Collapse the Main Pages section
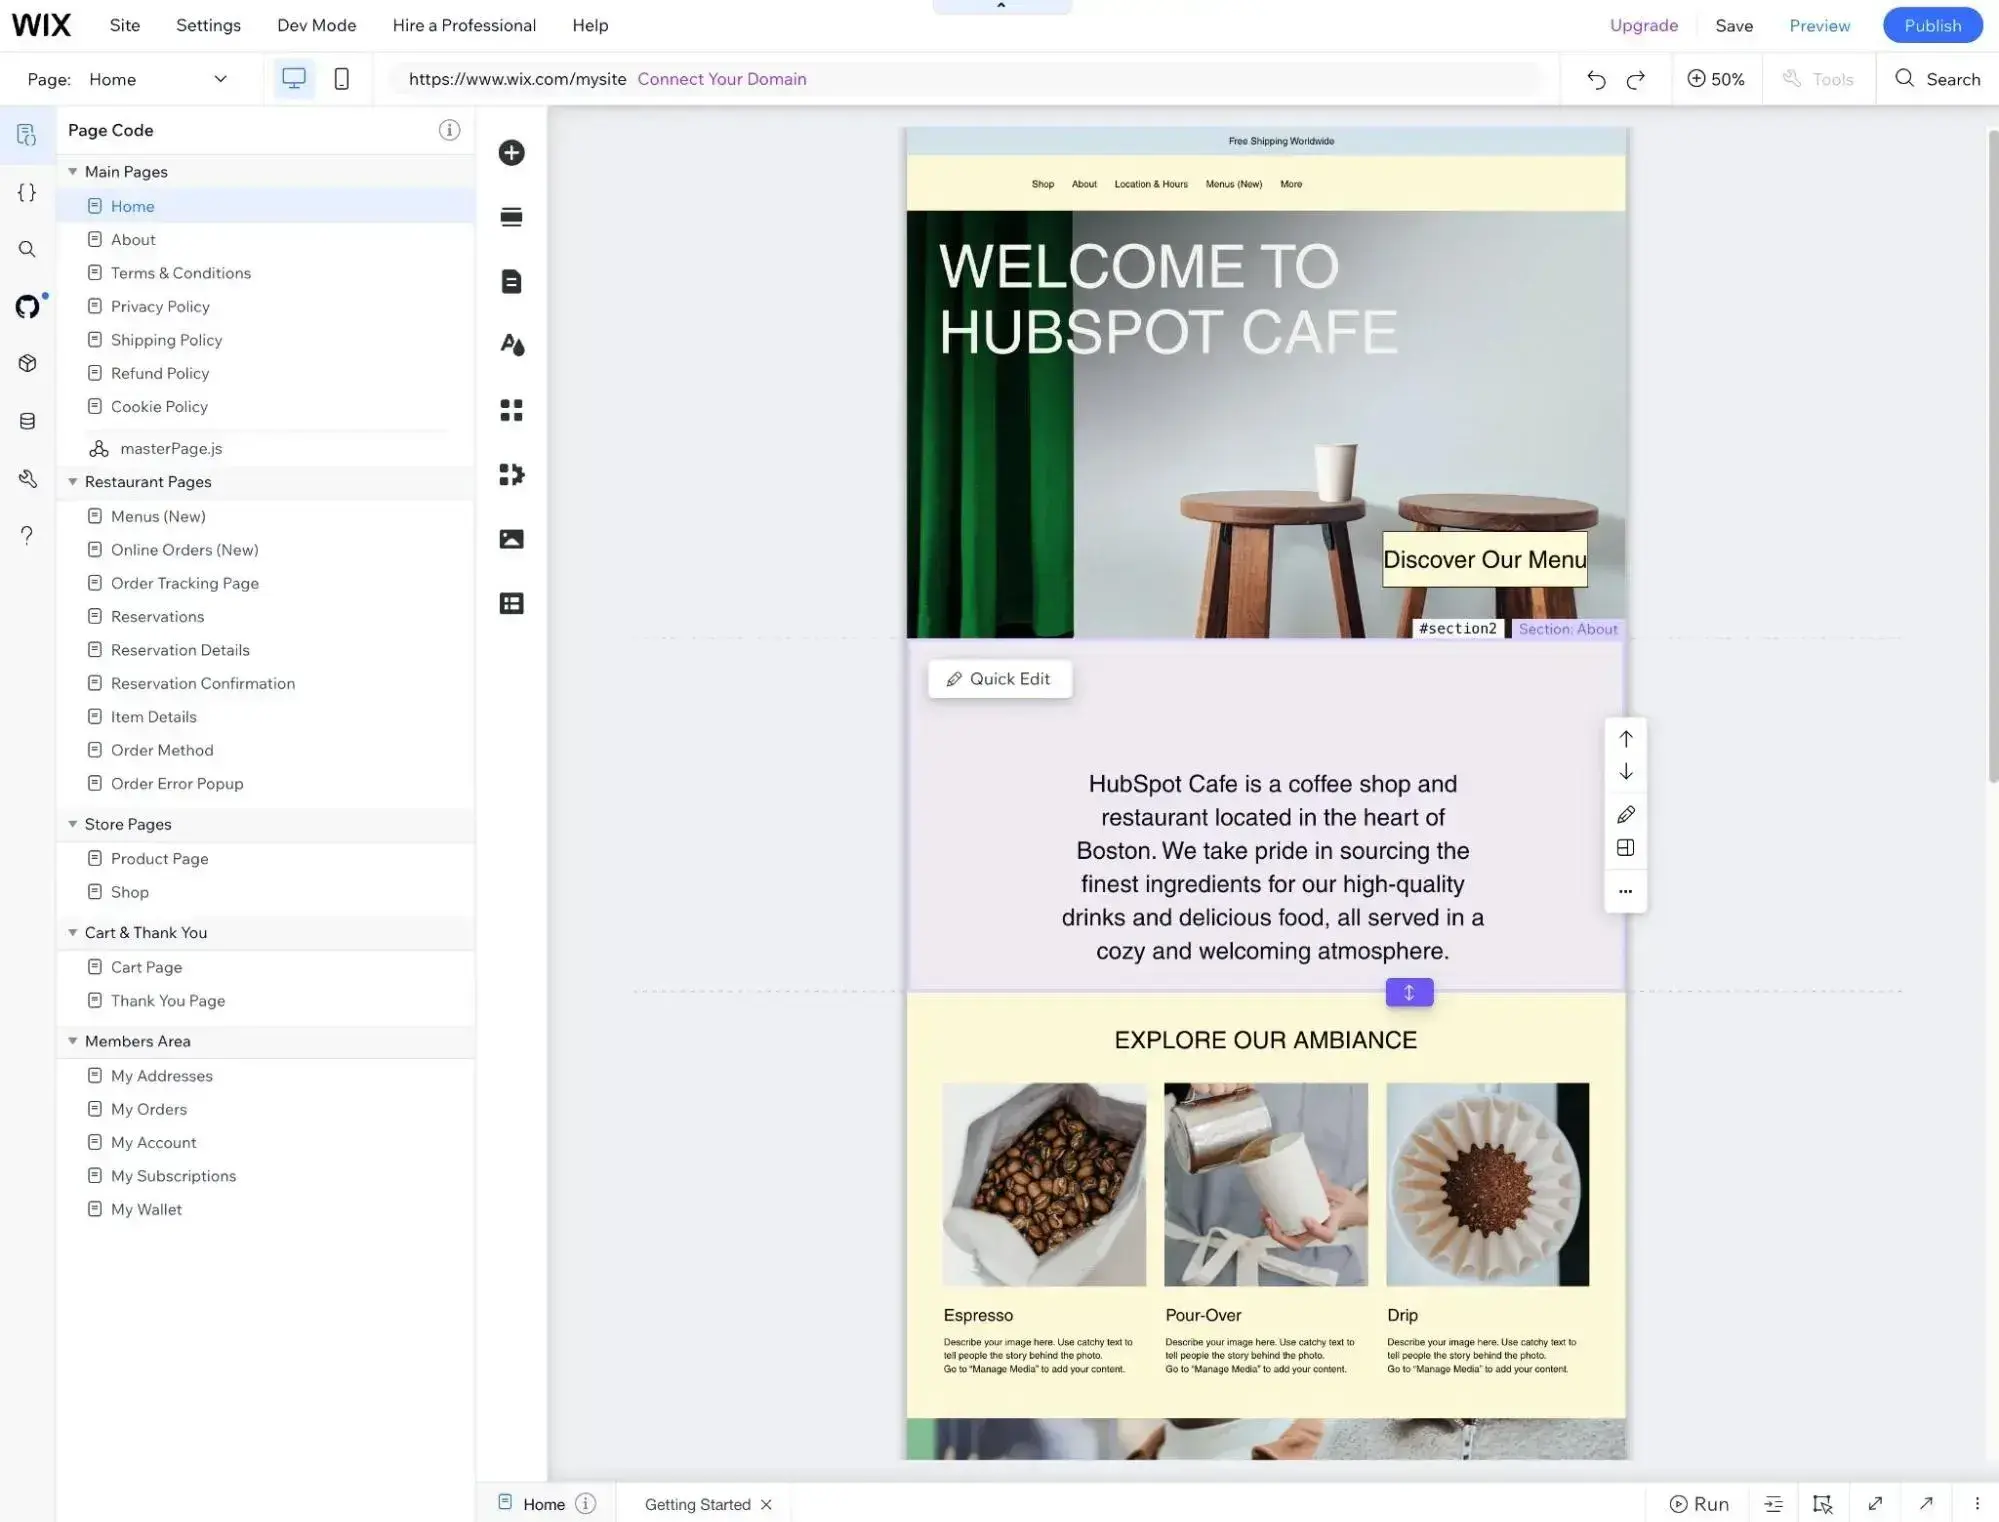 72,171
